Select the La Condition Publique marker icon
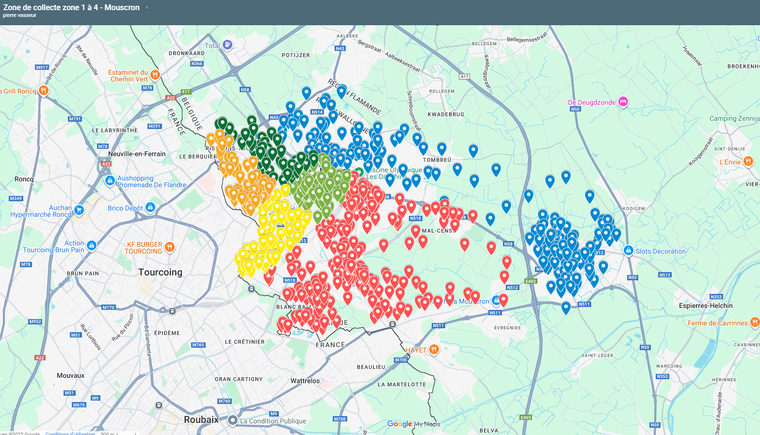The width and height of the screenshot is (760, 435). (233, 420)
